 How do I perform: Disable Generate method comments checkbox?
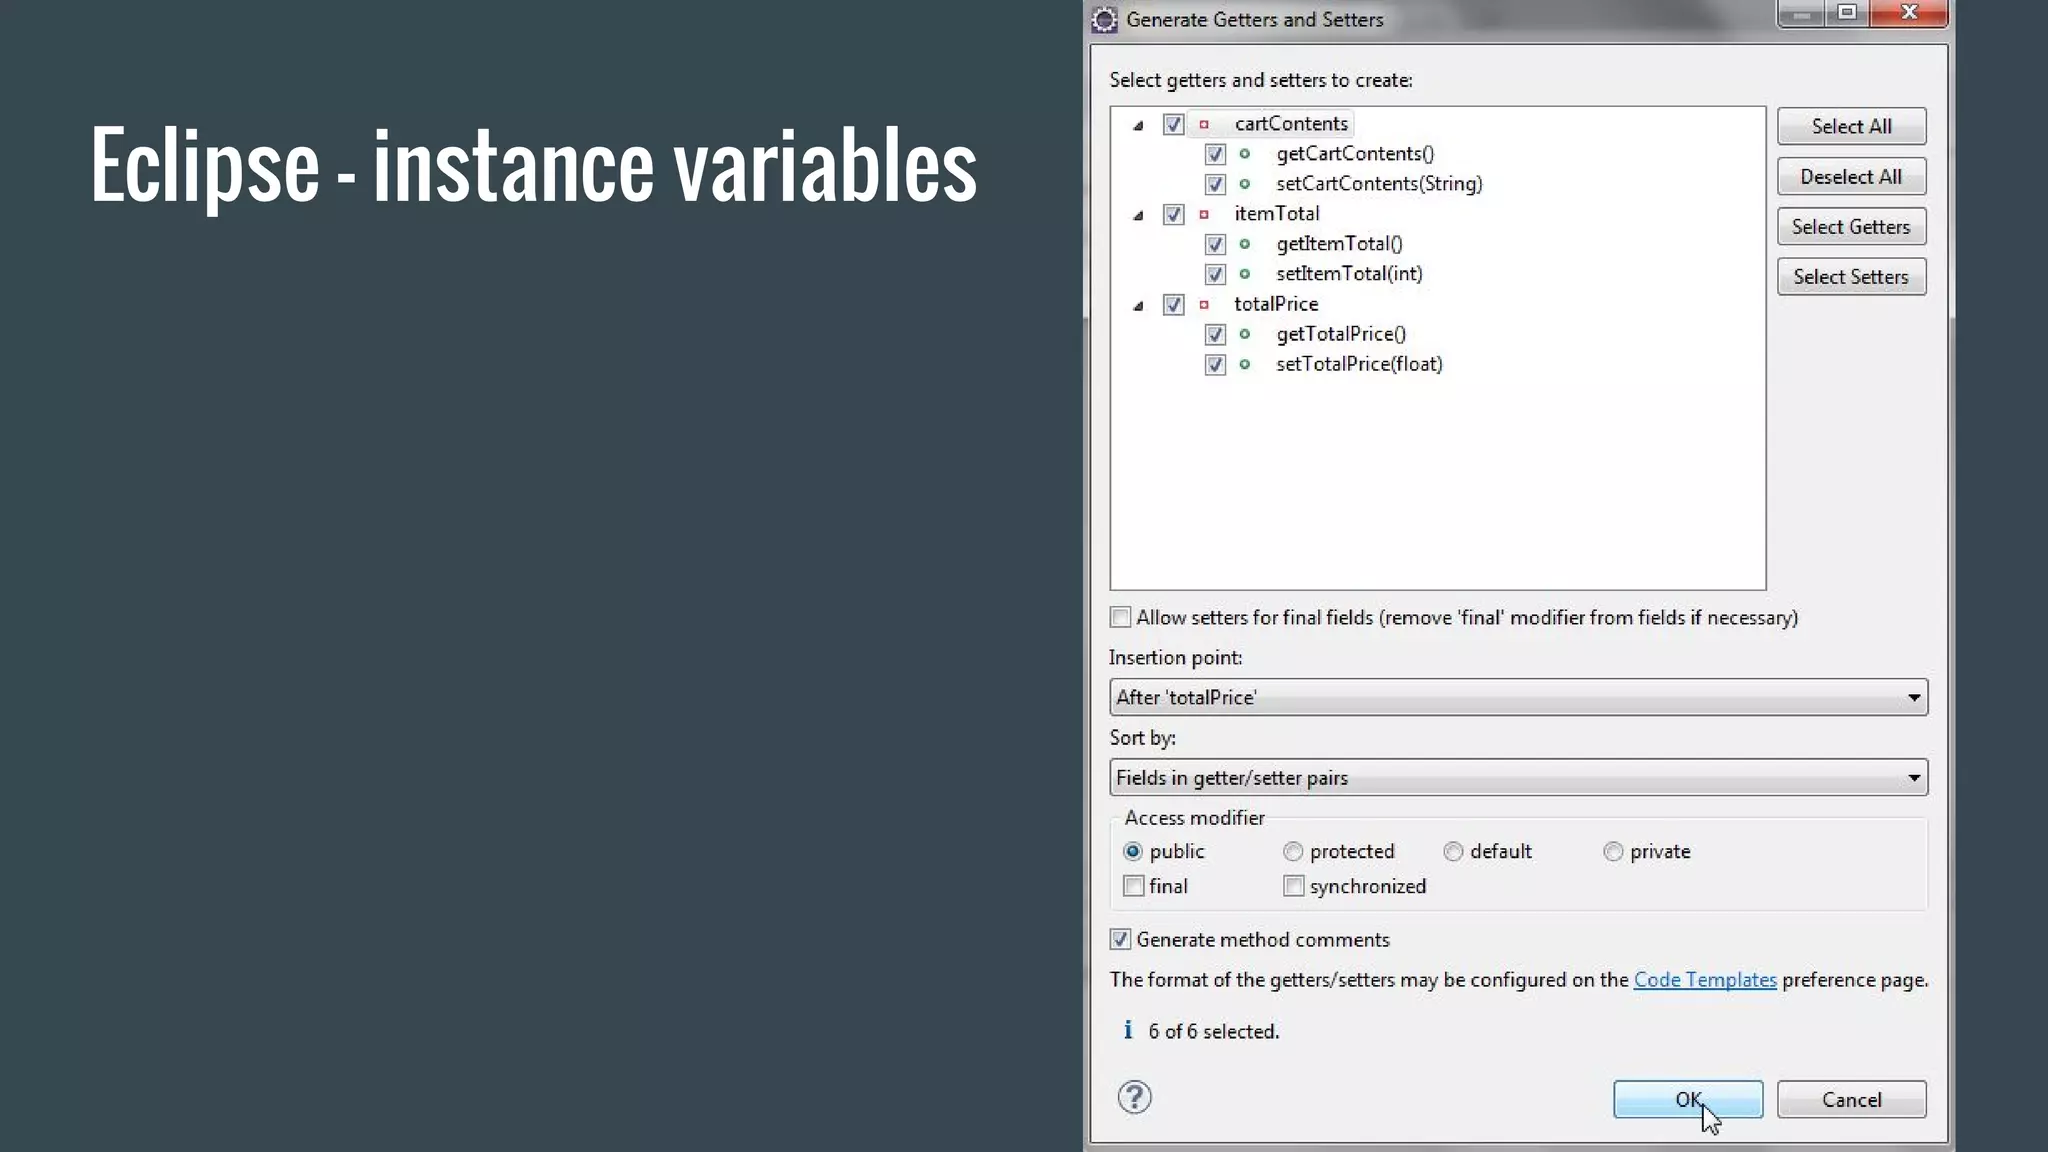(1121, 940)
